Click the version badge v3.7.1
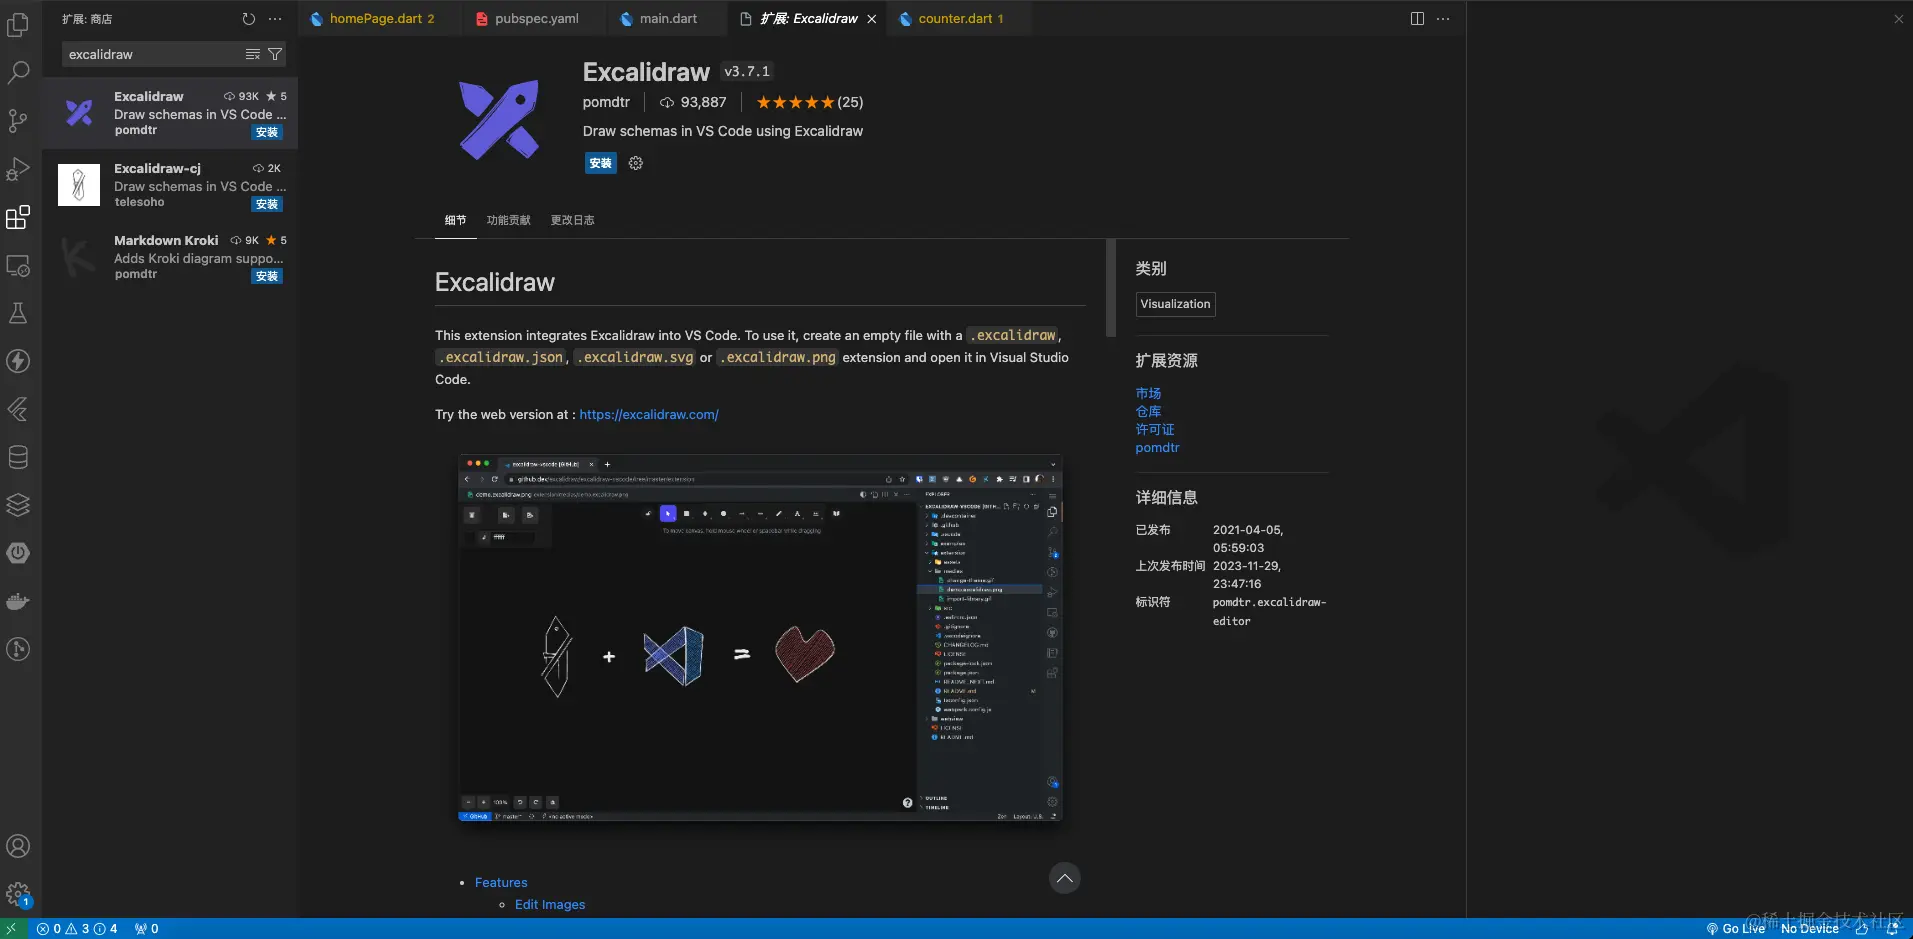Viewport: 1913px width, 939px height. coord(747,71)
